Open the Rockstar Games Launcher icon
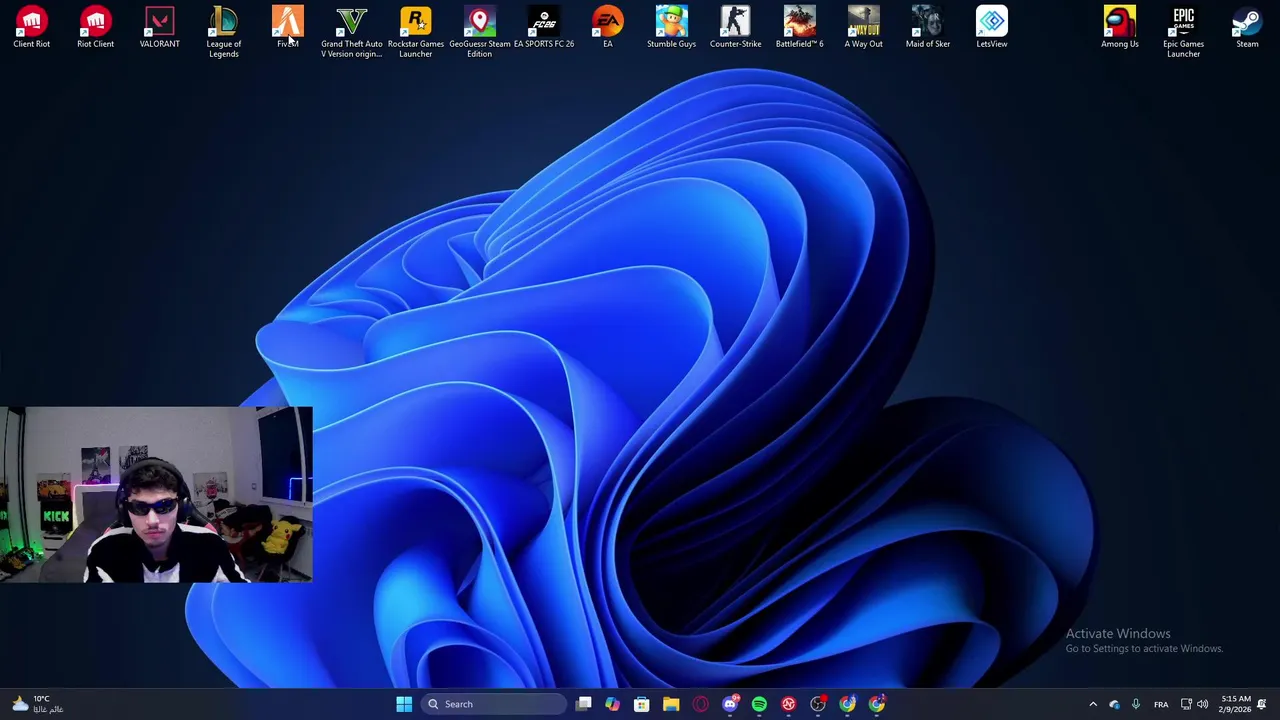Screen dimensions: 1280x720 pyautogui.click(x=416, y=31)
